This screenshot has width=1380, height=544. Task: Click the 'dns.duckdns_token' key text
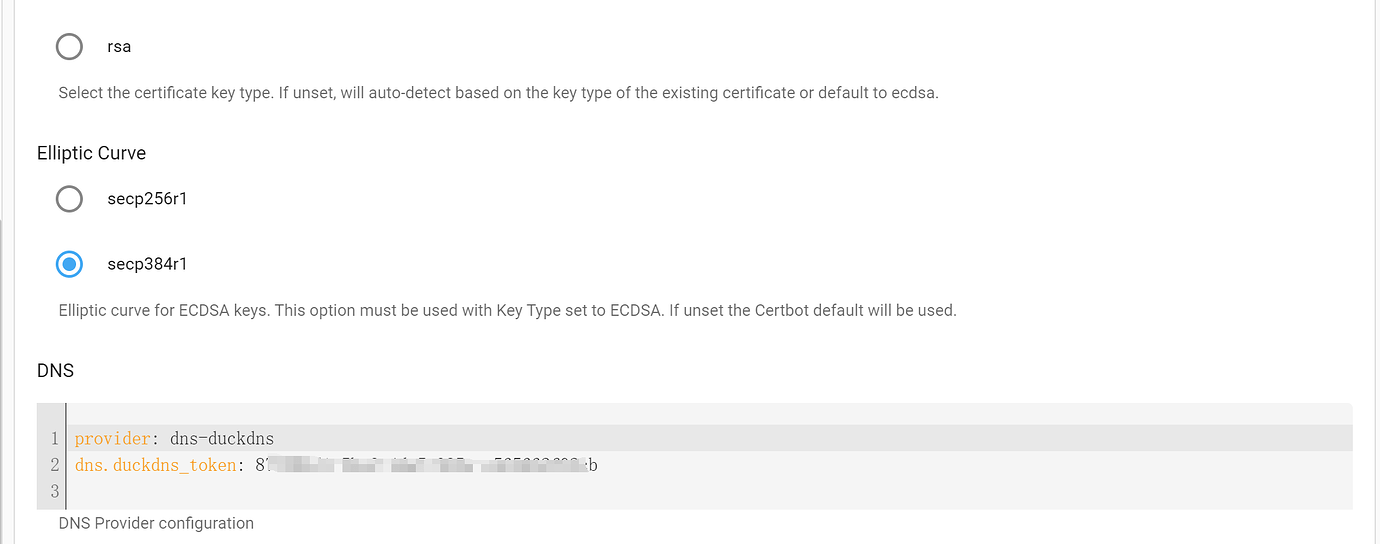click(x=156, y=465)
